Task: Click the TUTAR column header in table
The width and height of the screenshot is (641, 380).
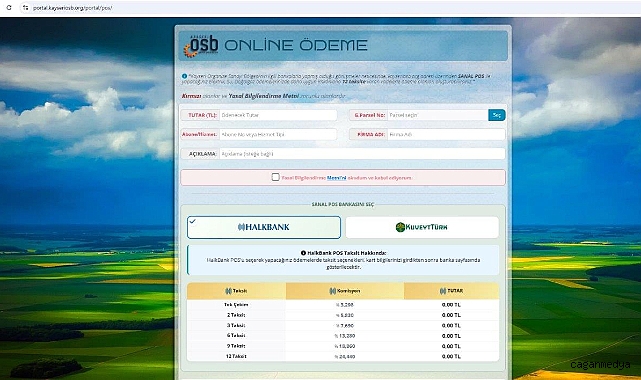Action: tap(451, 291)
